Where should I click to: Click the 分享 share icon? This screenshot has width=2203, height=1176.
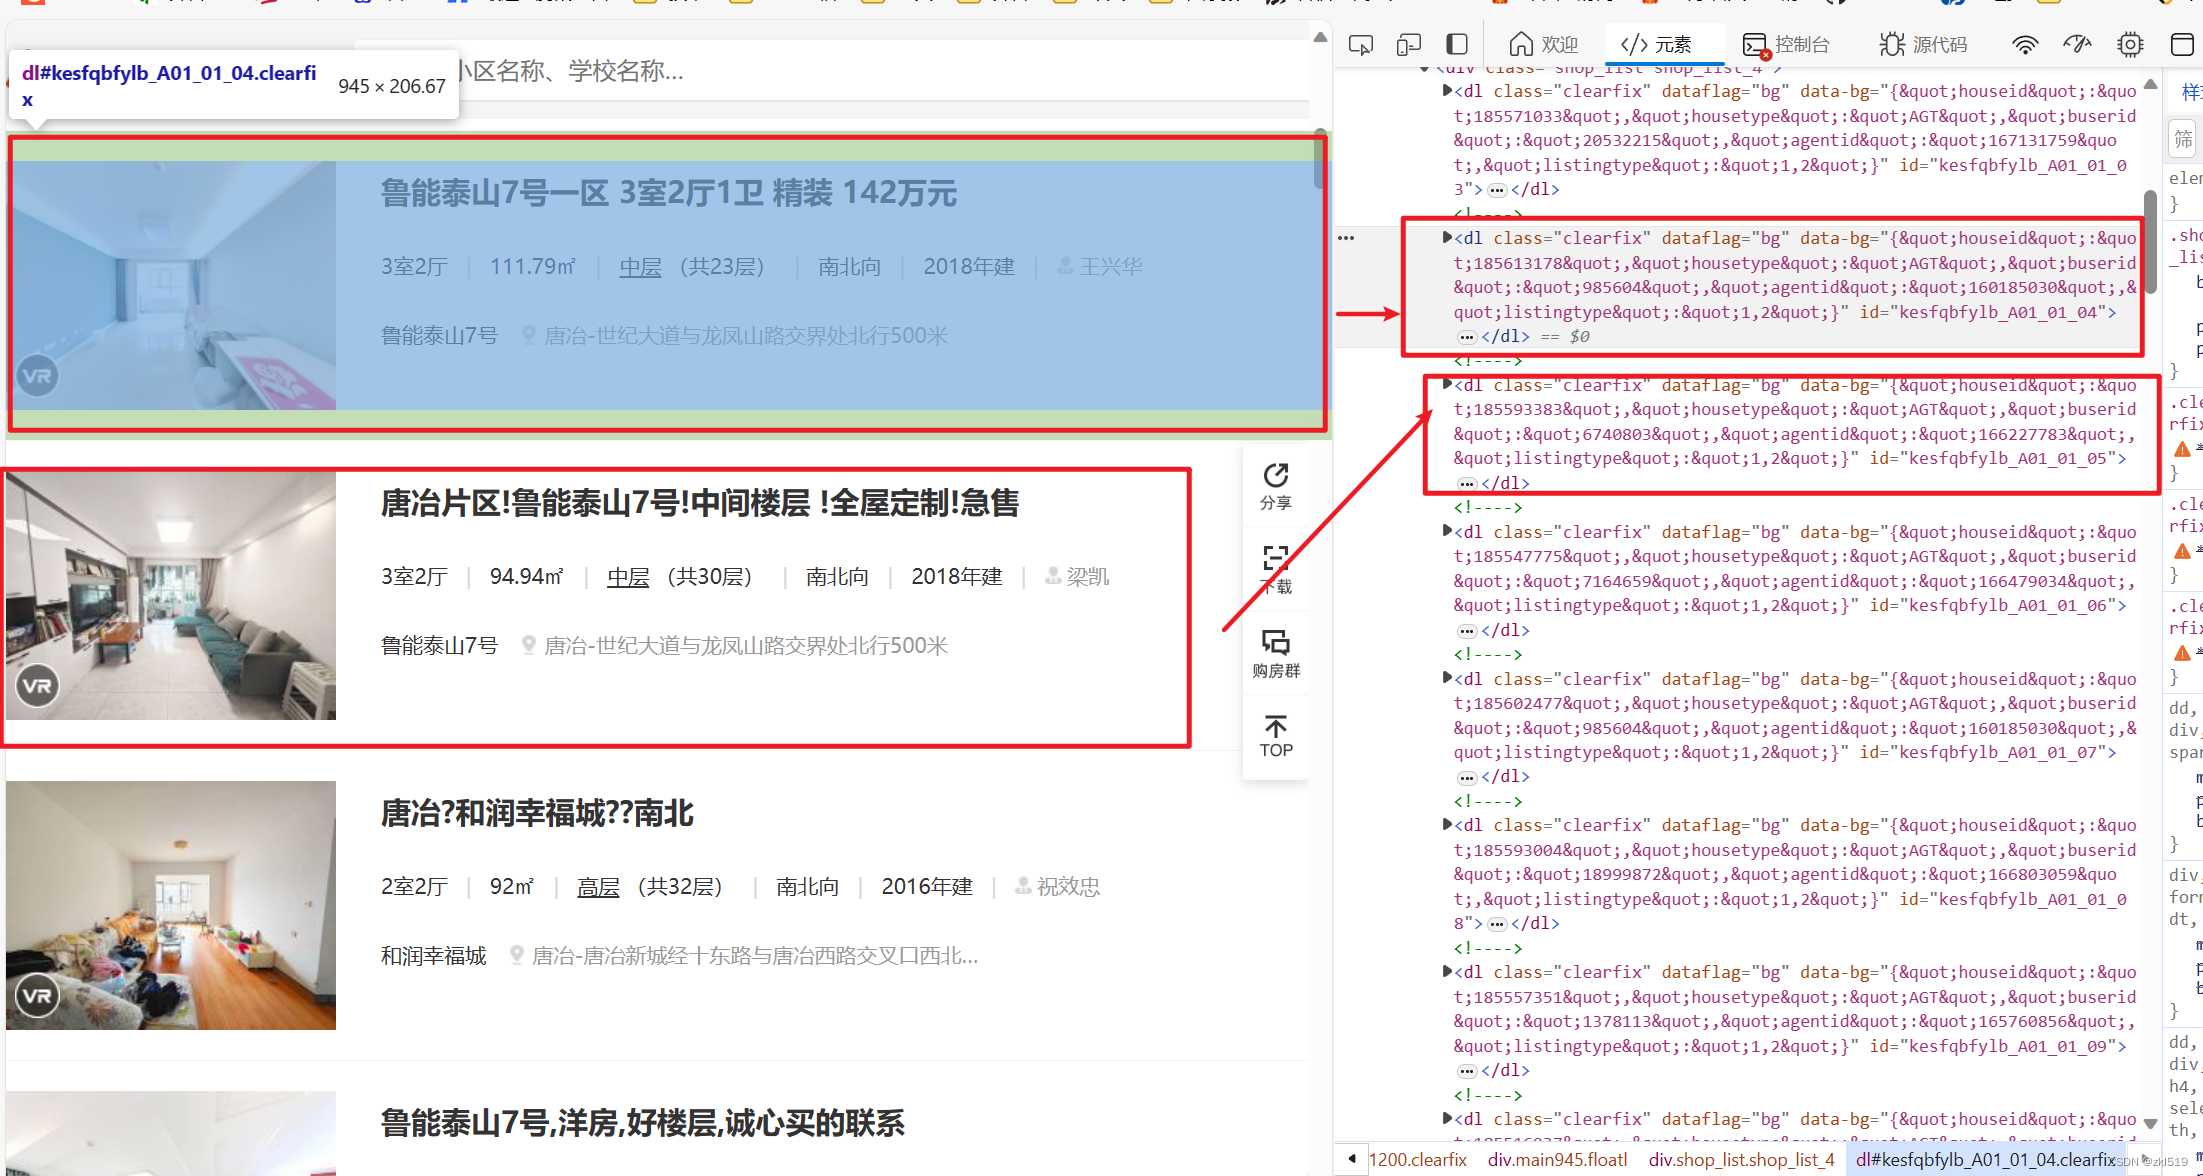[x=1276, y=487]
